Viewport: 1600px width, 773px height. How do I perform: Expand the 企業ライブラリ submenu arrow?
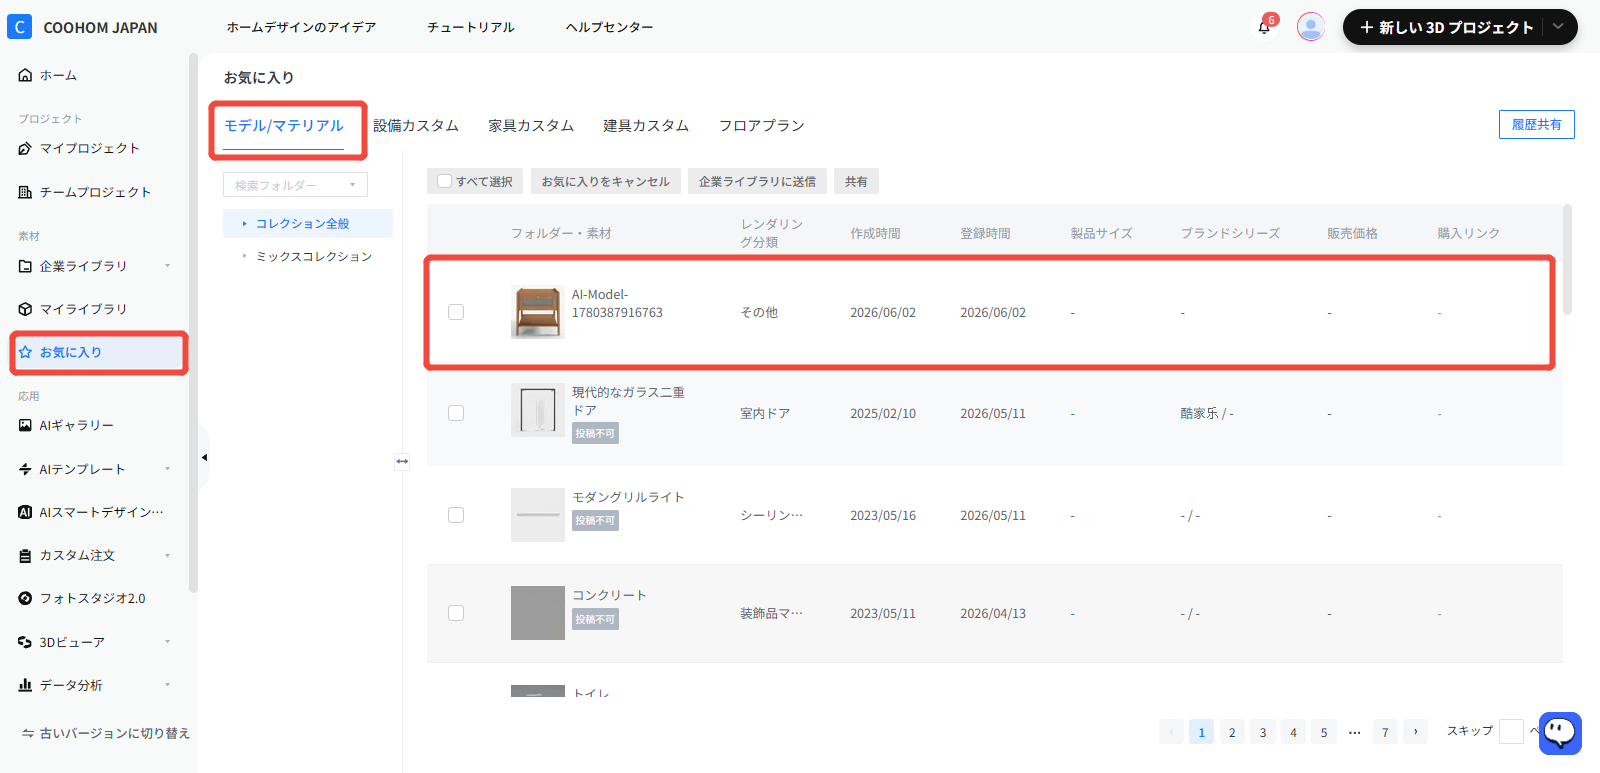point(167,266)
